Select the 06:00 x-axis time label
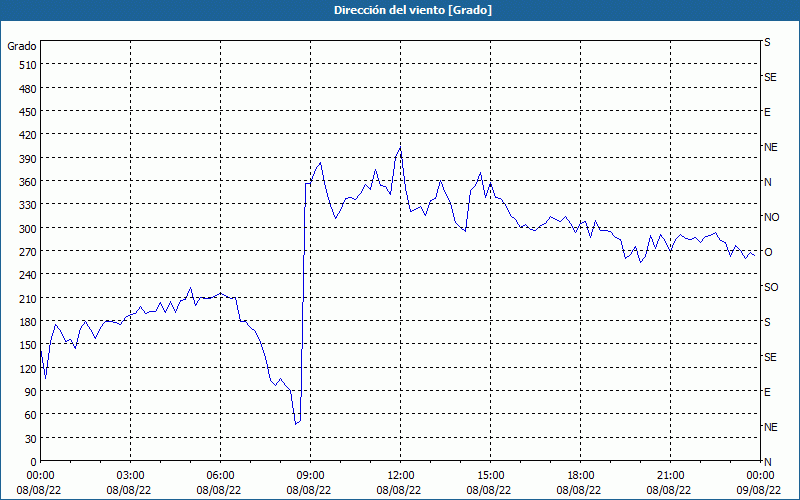 (220, 476)
